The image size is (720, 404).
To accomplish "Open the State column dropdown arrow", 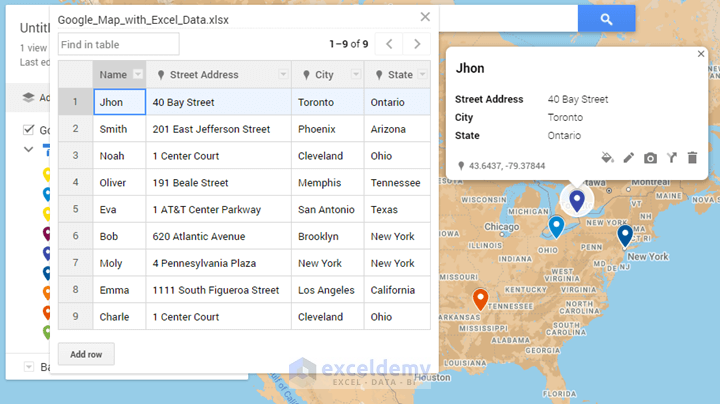I will tap(423, 74).
